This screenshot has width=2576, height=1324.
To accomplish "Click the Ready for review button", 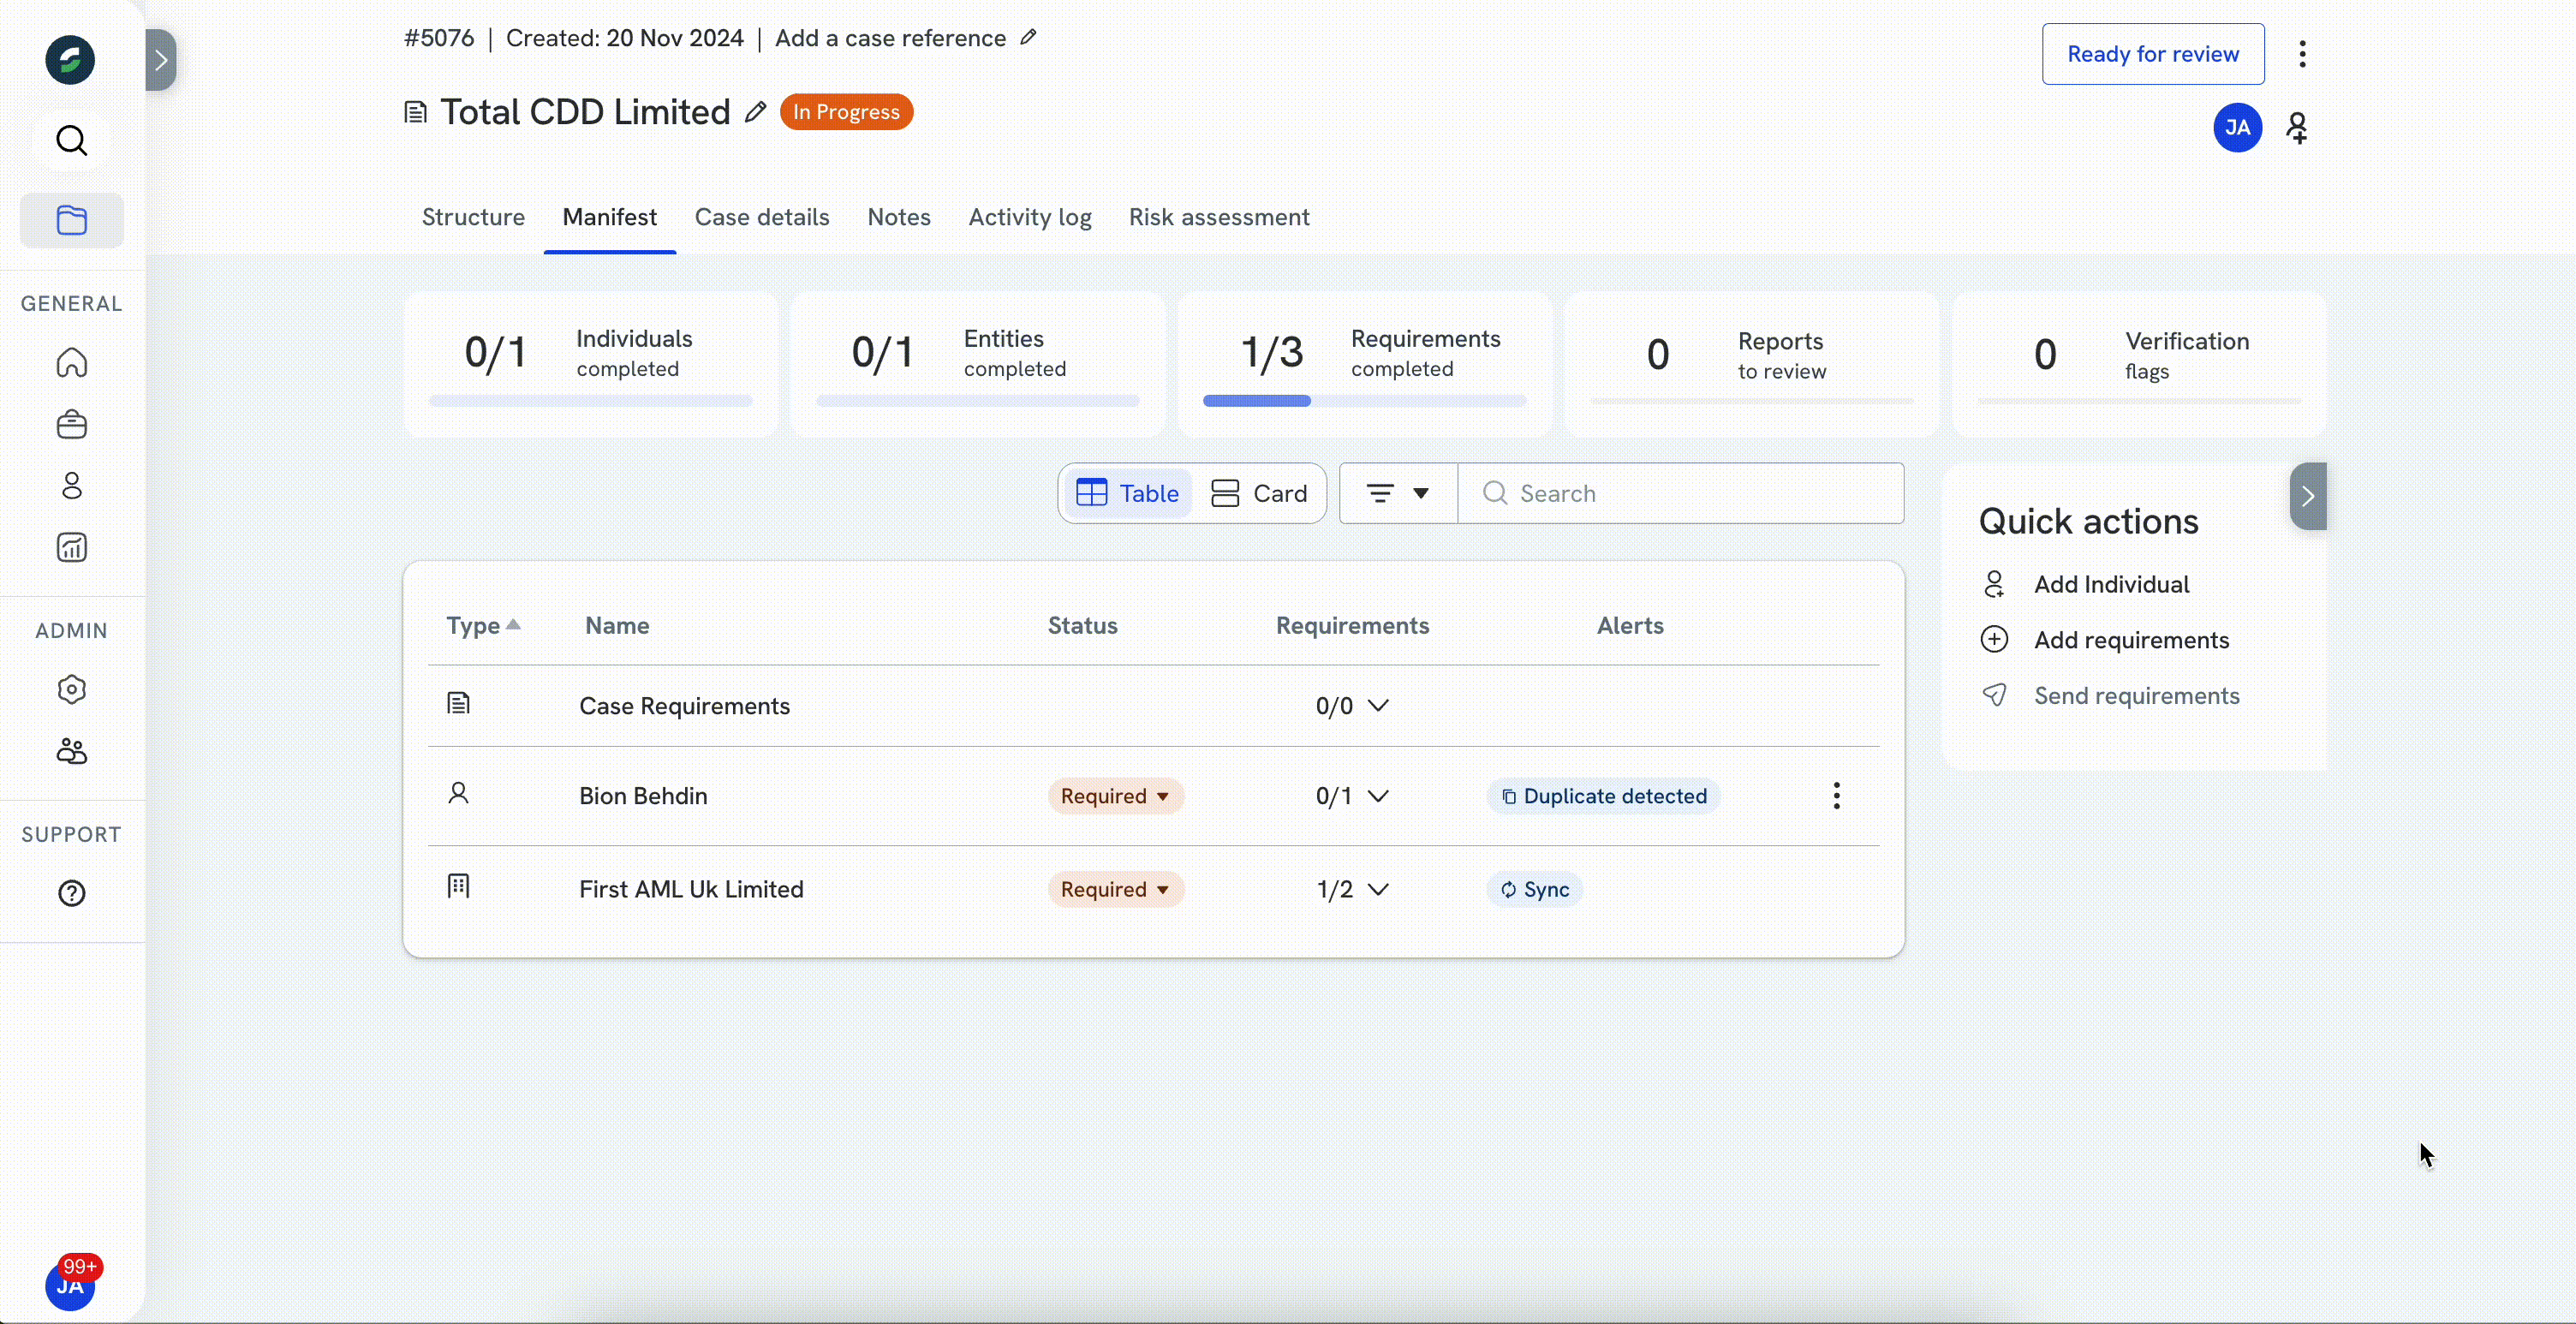I will [2152, 54].
